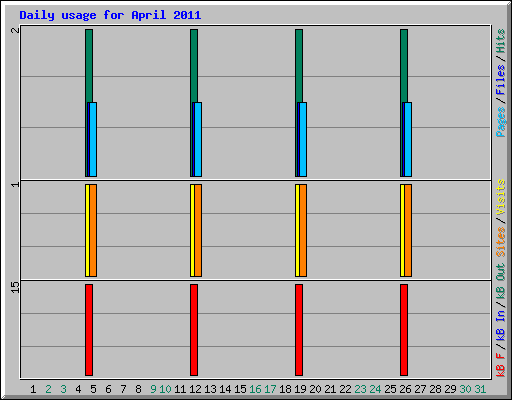Click the 'Files' legend label
The image size is (512, 400).
[x=501, y=80]
